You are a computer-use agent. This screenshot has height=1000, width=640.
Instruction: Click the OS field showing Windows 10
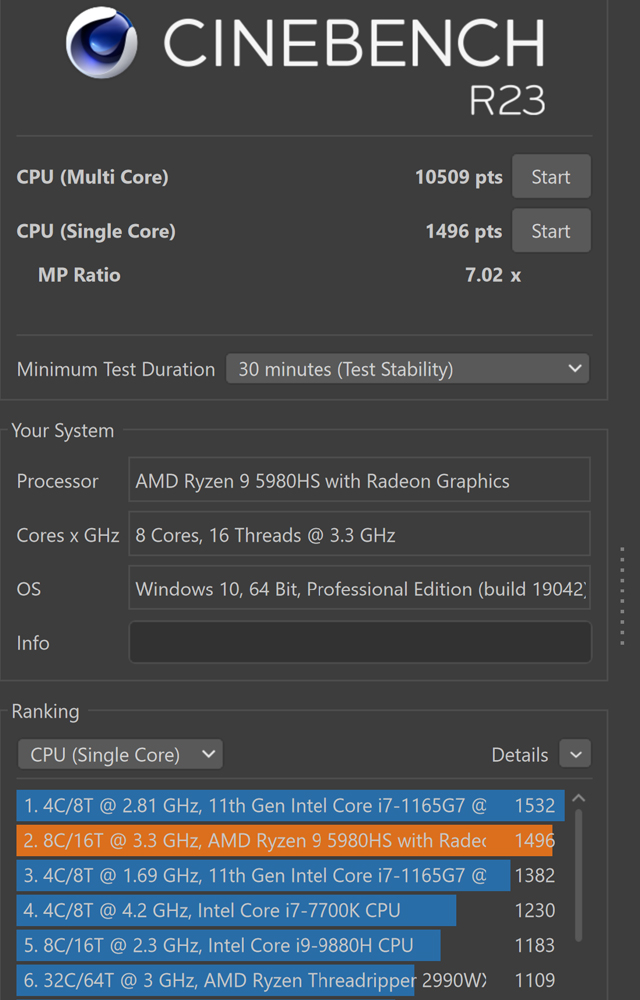point(359,589)
